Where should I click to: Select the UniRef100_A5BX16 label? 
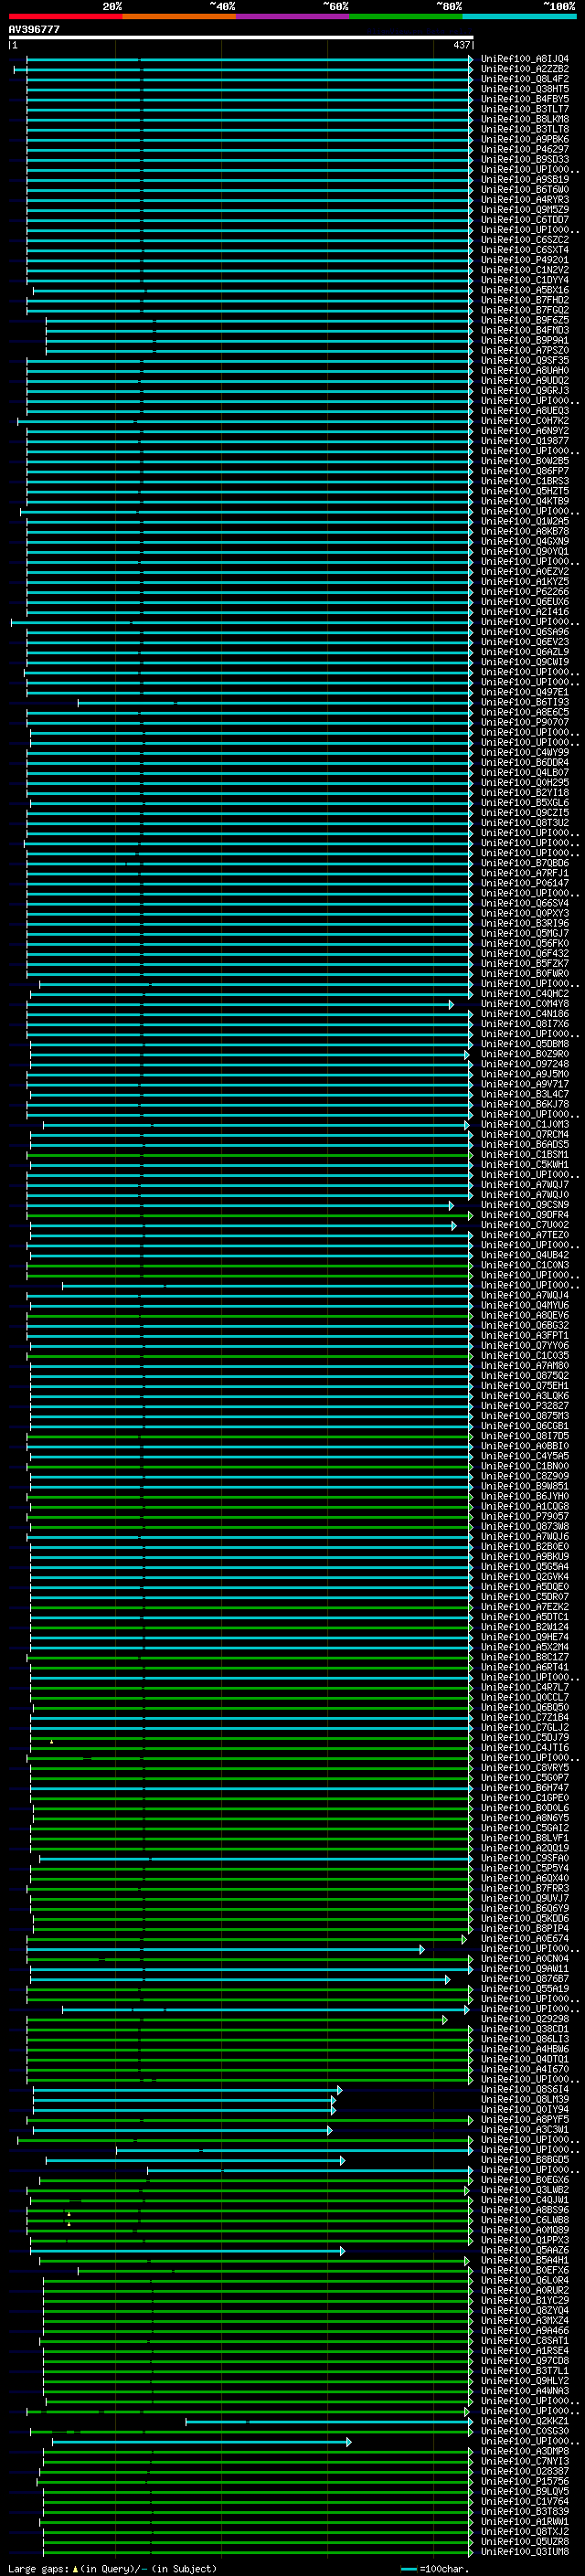(524, 290)
